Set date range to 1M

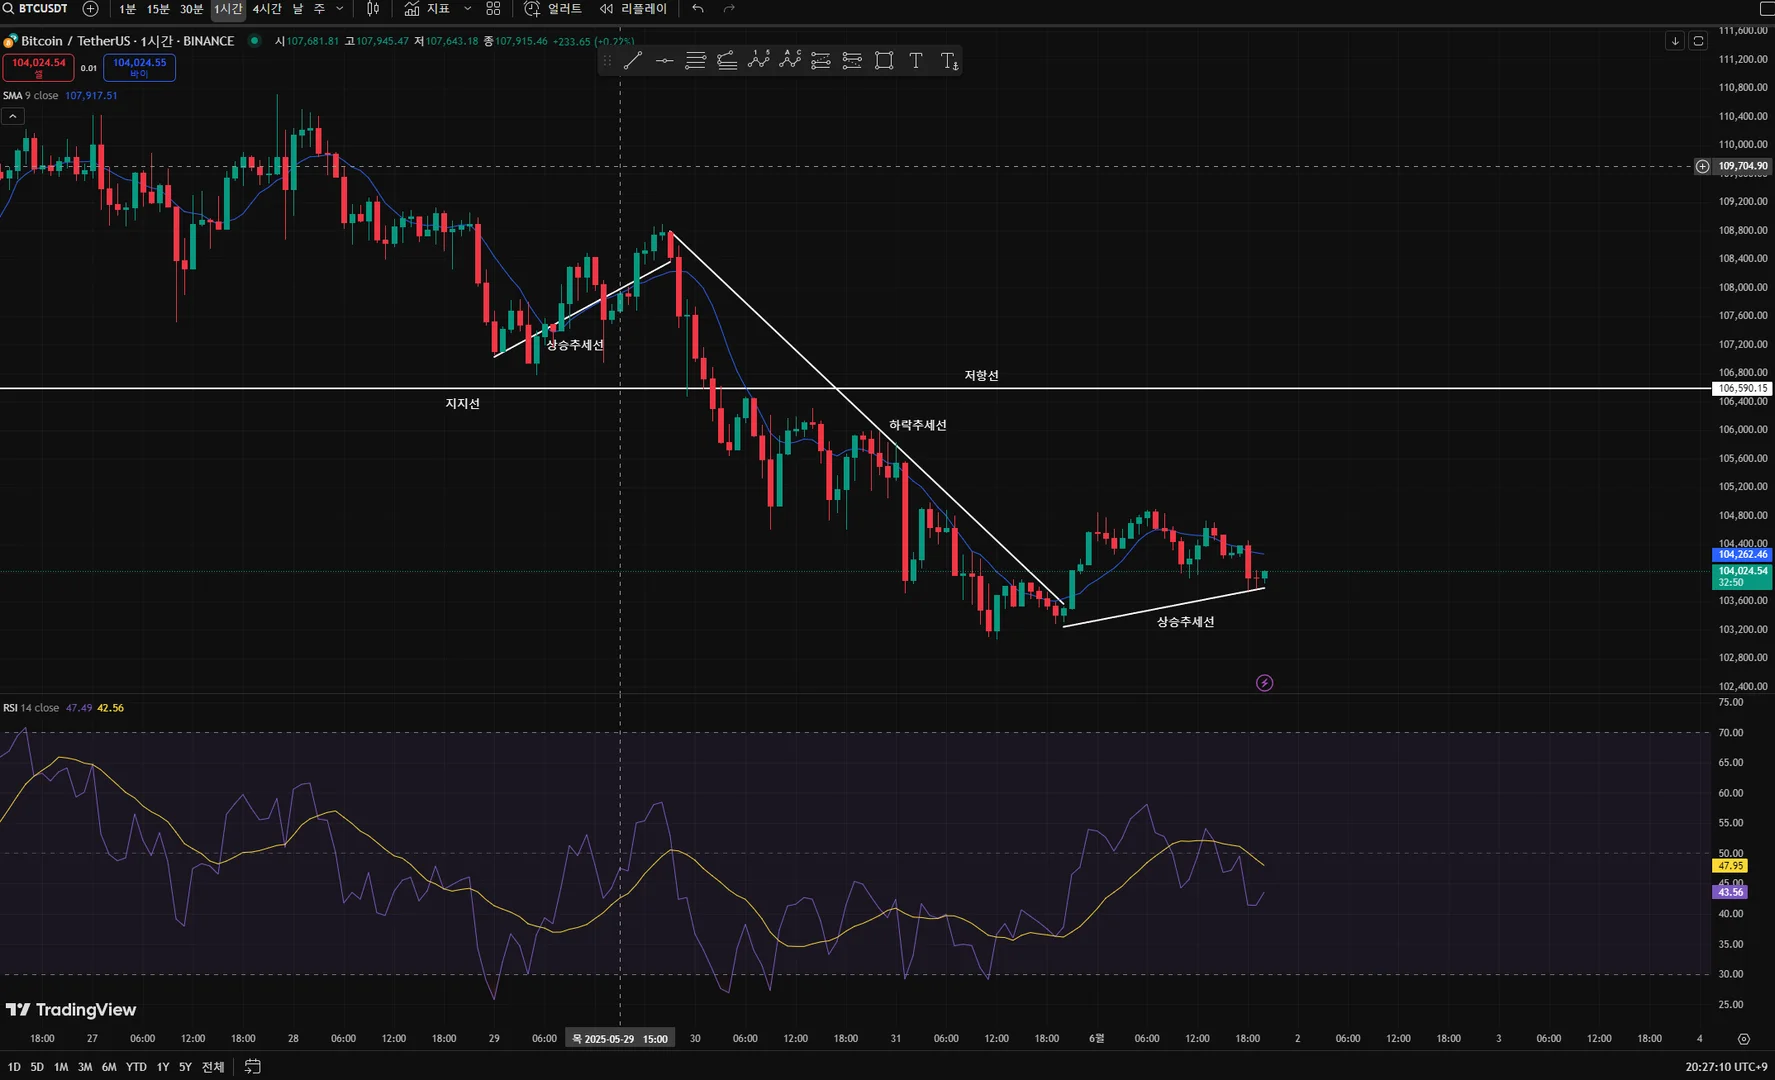click(61, 1067)
